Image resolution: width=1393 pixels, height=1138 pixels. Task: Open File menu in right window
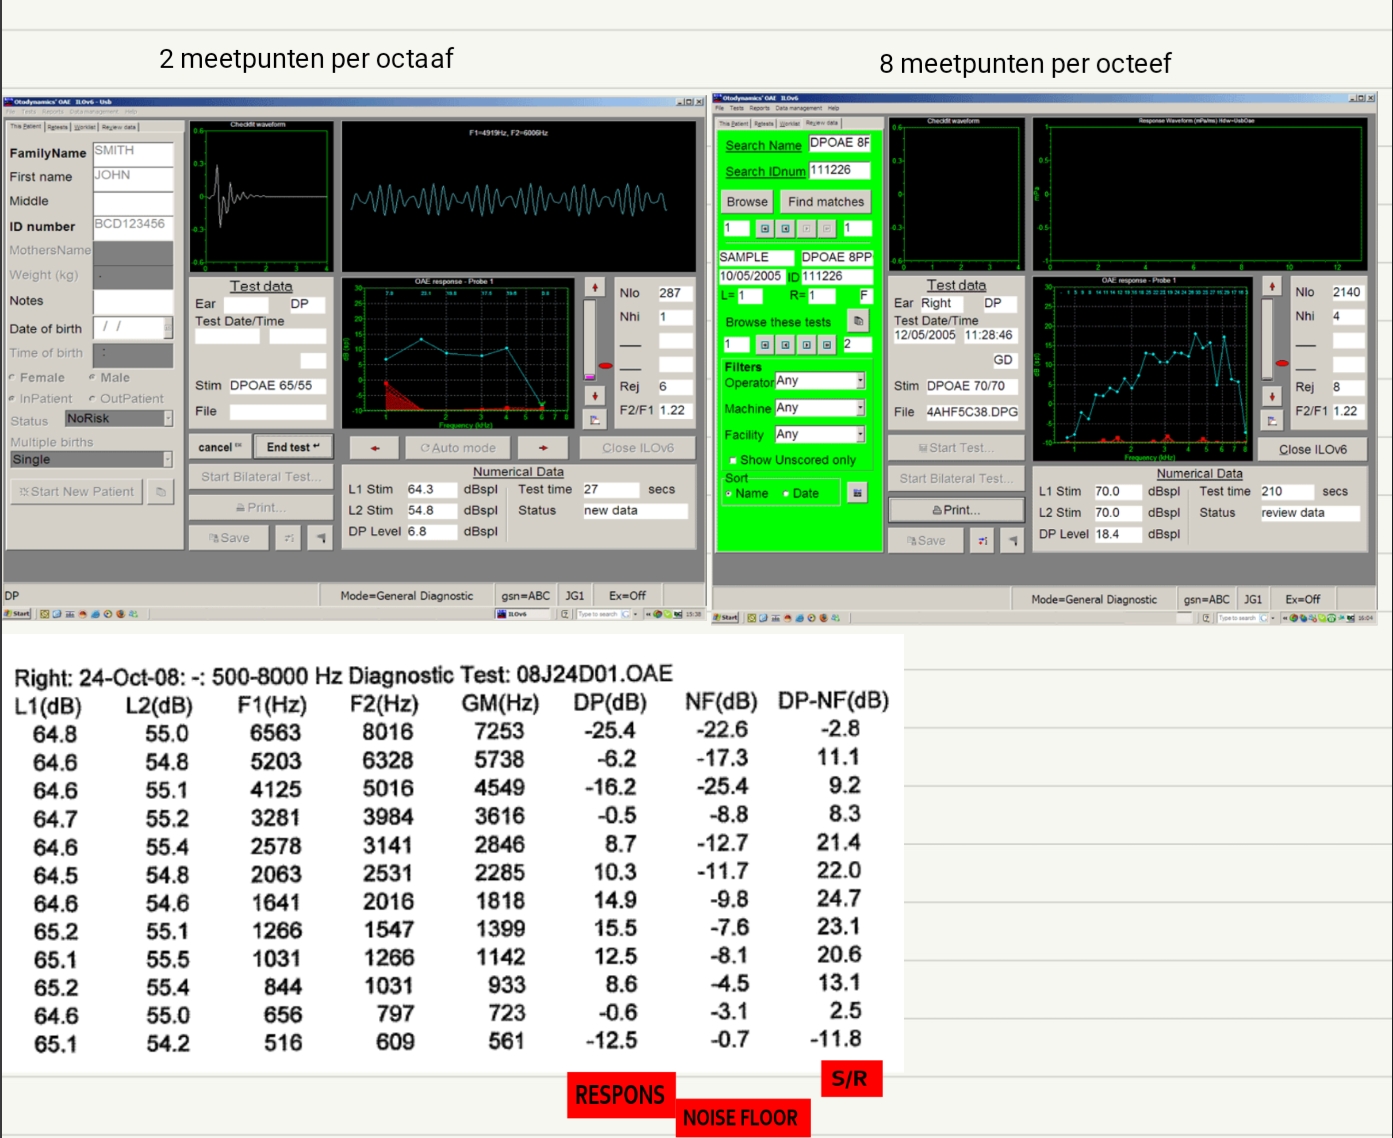click(719, 108)
